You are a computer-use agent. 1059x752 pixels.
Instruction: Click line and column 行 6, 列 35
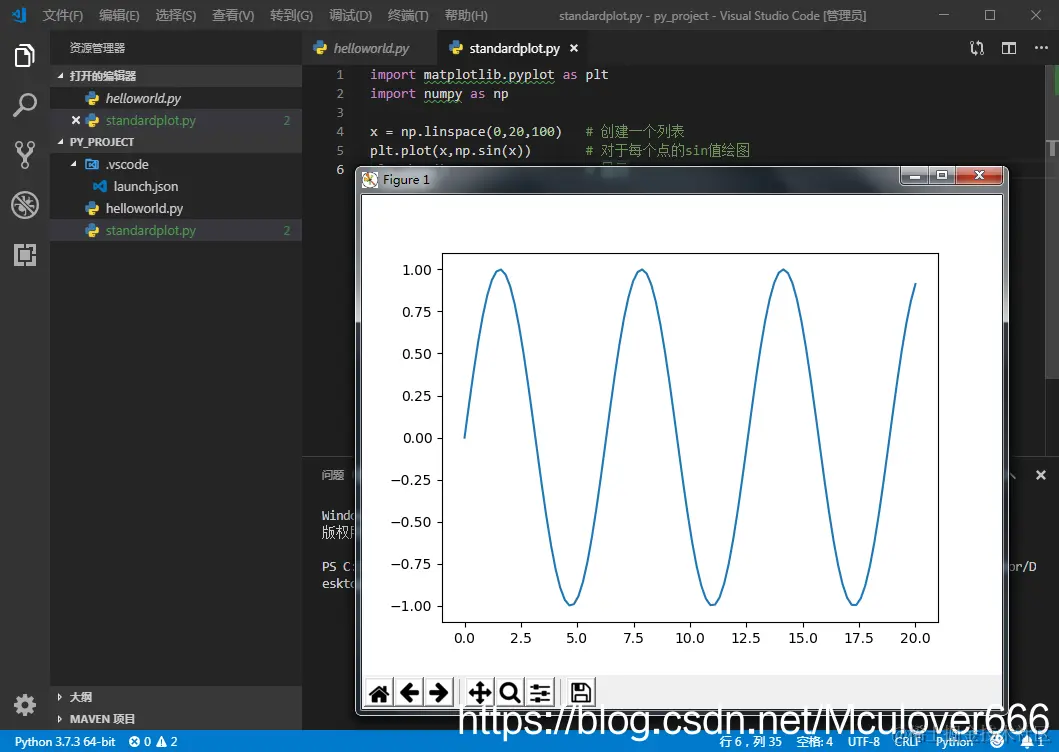pos(750,741)
